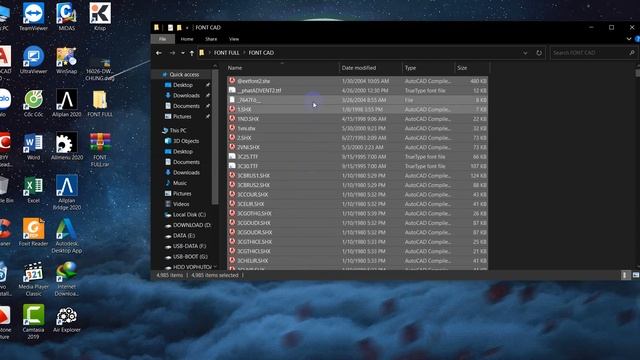Open address bar history dropdown
Image resolution: width=640 pixels, height=360 pixels.
pyautogui.click(x=525, y=53)
